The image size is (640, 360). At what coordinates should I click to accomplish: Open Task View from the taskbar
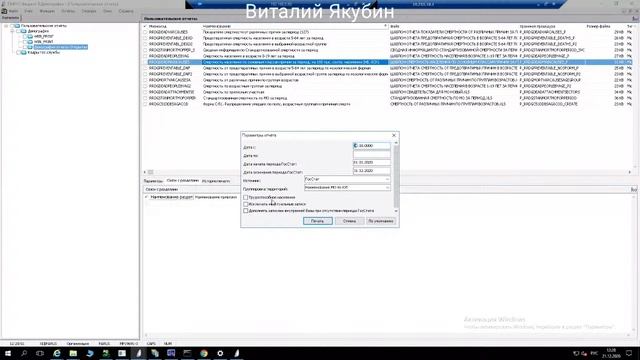[x=40, y=353]
